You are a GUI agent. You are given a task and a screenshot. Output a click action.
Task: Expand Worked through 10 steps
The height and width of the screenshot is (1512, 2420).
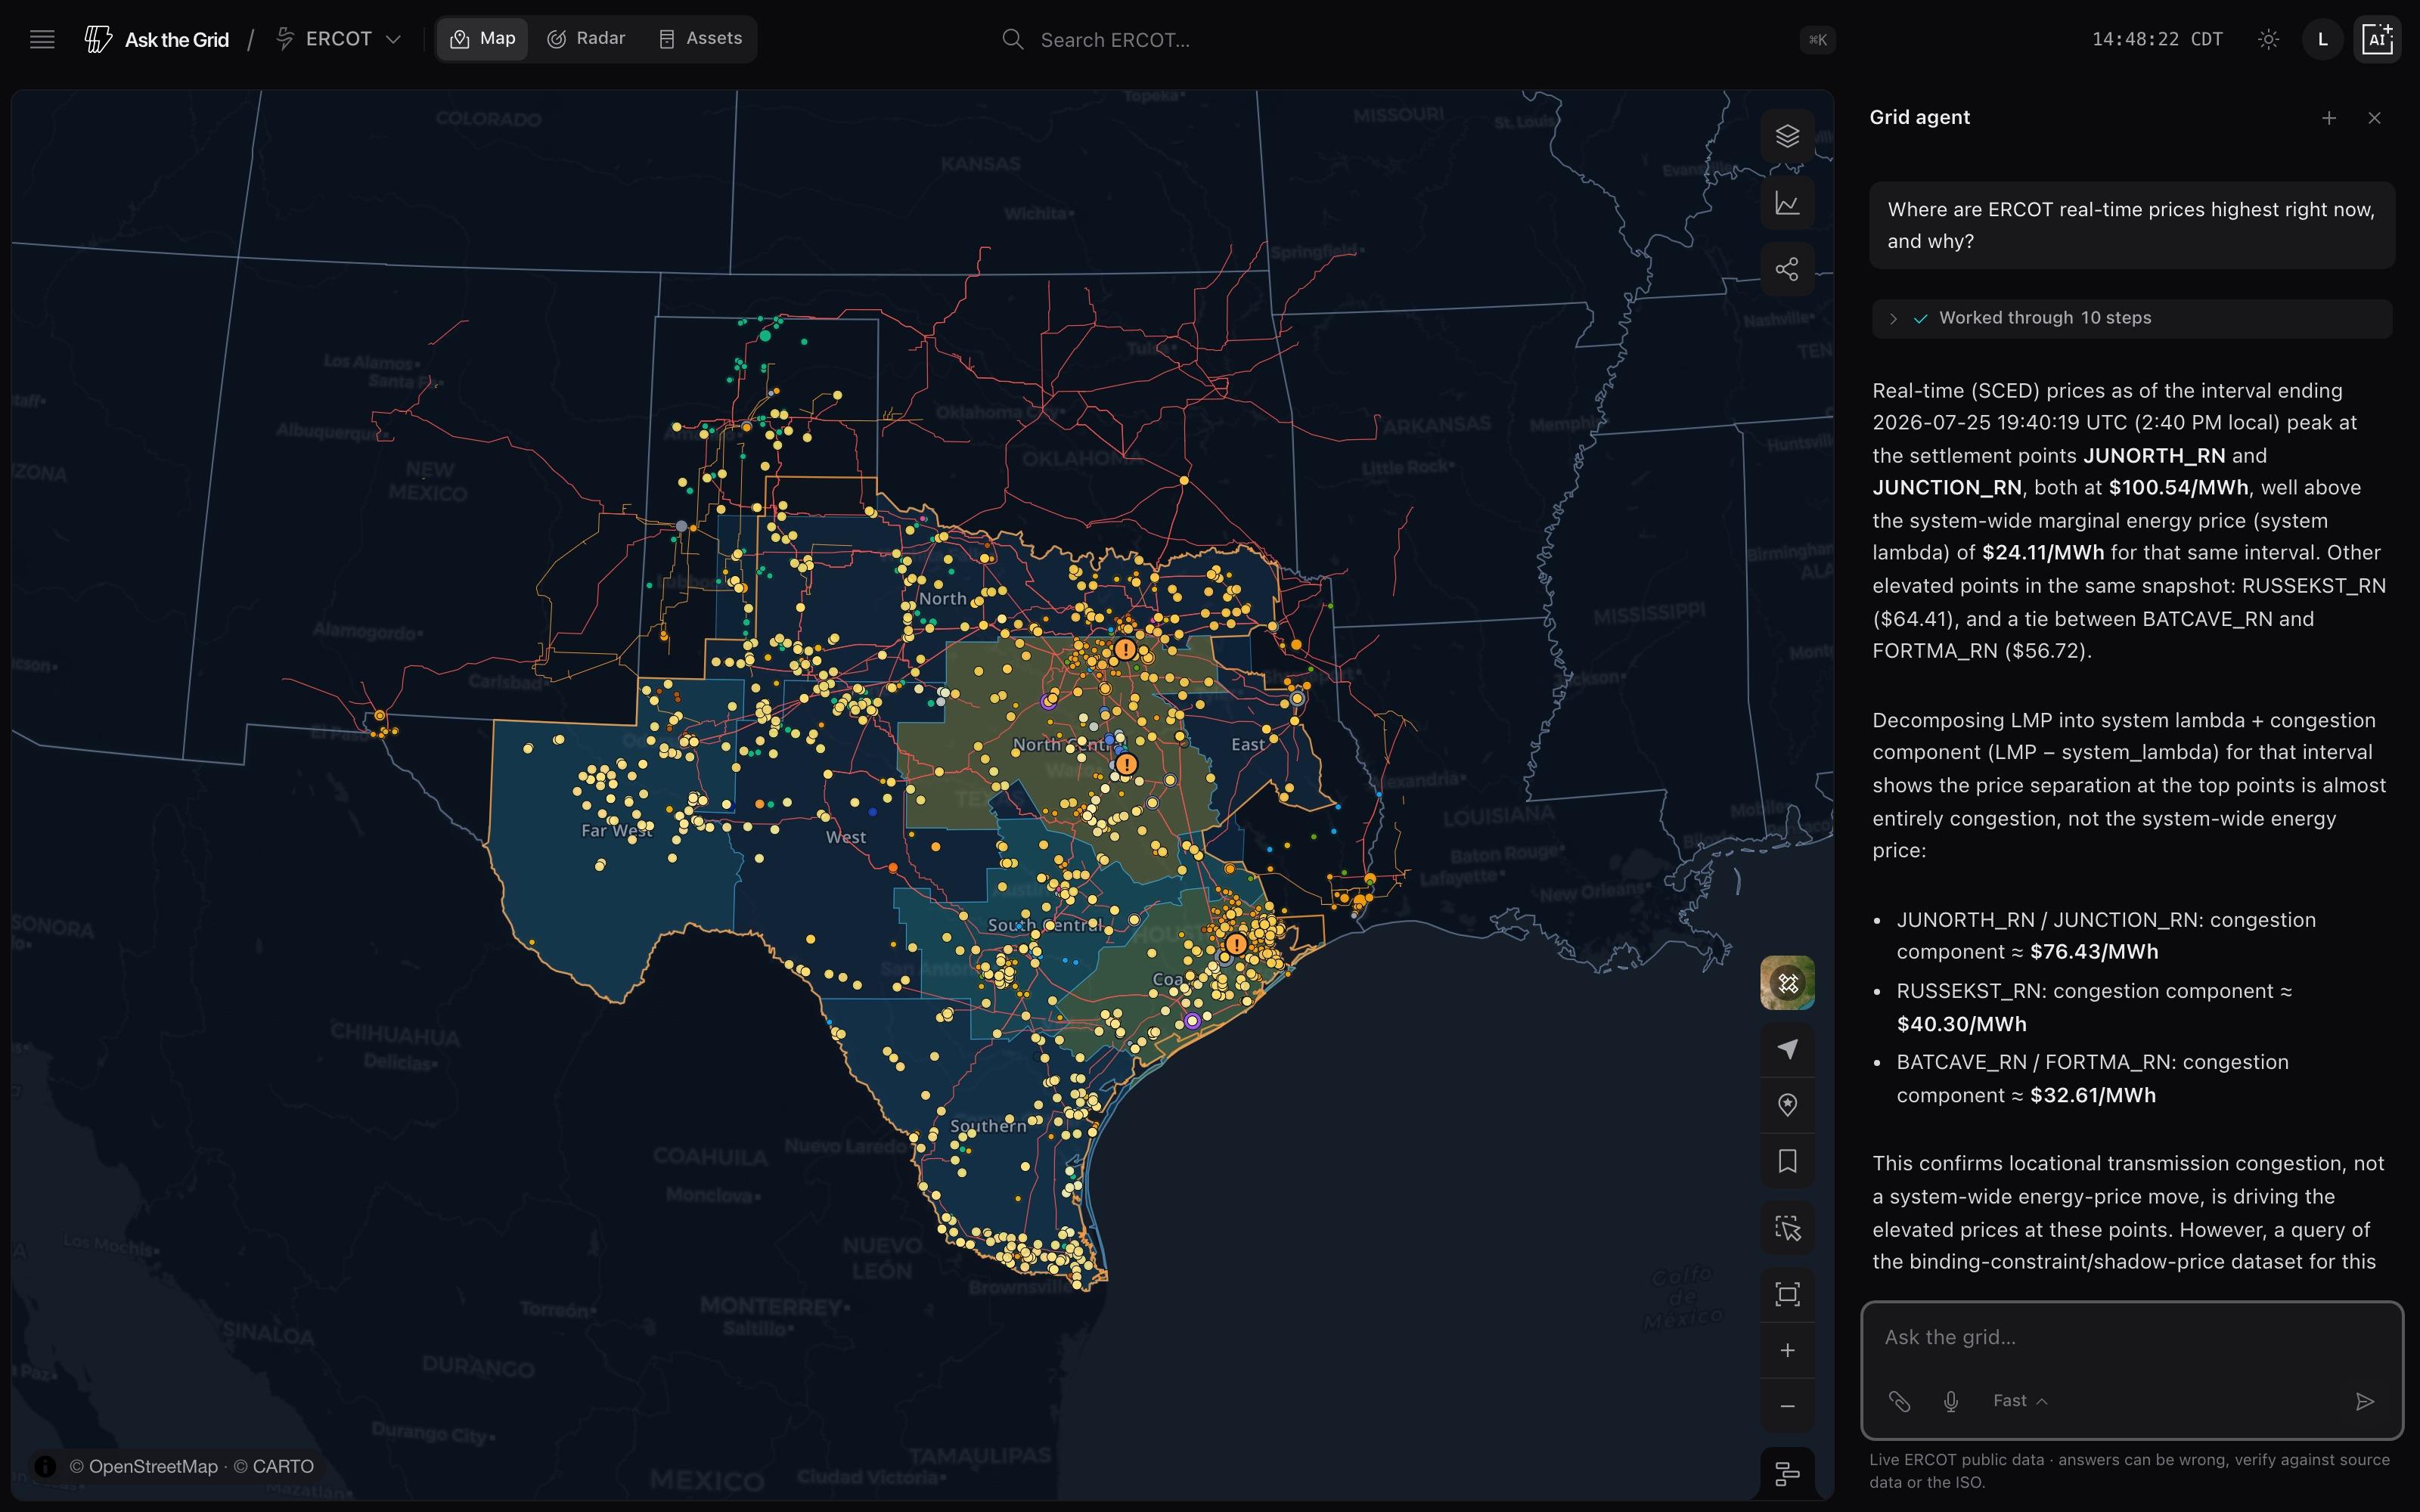point(2131,318)
